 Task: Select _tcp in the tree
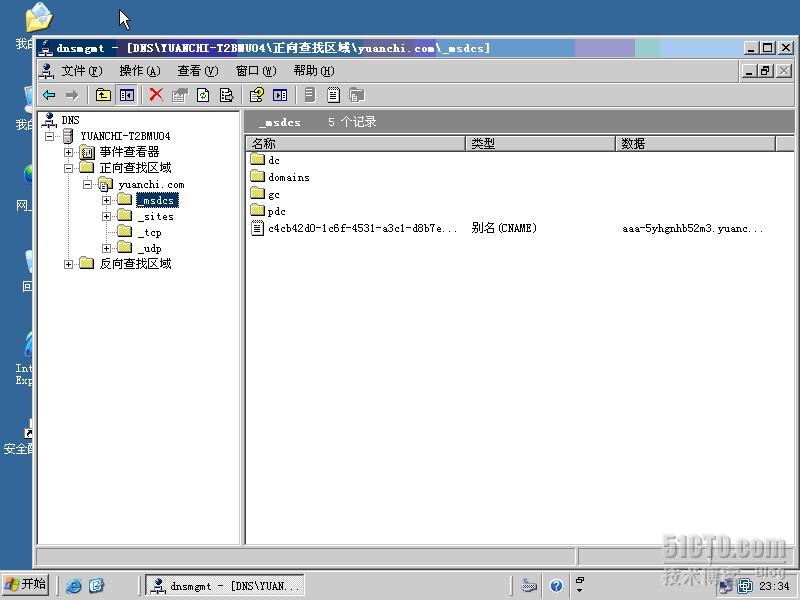click(x=149, y=233)
